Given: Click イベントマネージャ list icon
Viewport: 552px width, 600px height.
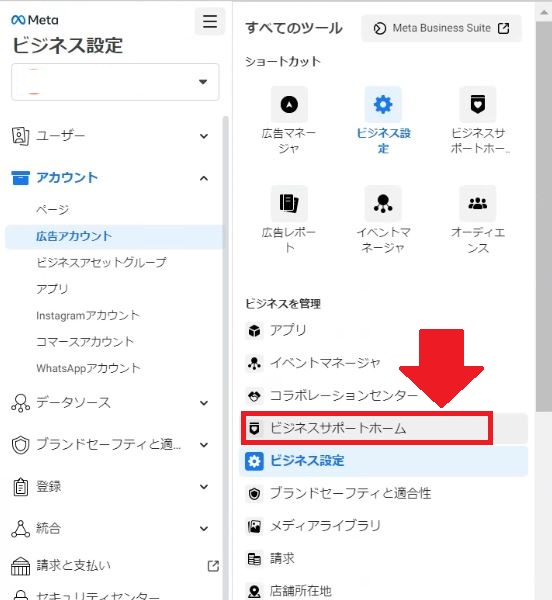Looking at the screenshot, I should coord(254,363).
